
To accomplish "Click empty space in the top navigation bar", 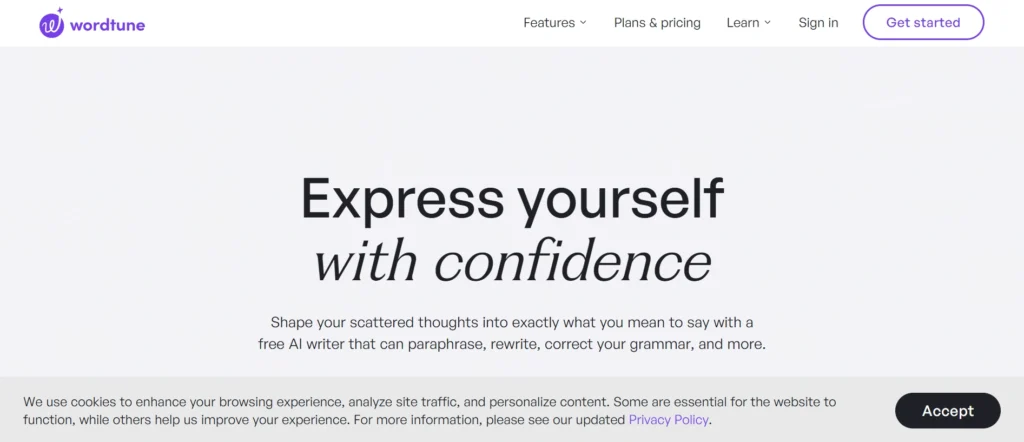I will coord(330,23).
